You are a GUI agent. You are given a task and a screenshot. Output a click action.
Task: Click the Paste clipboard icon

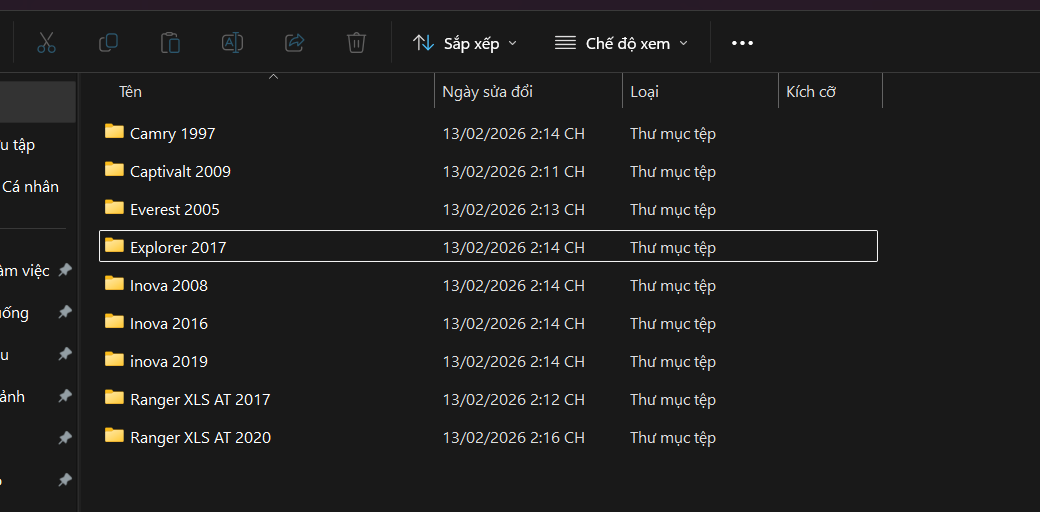(170, 43)
